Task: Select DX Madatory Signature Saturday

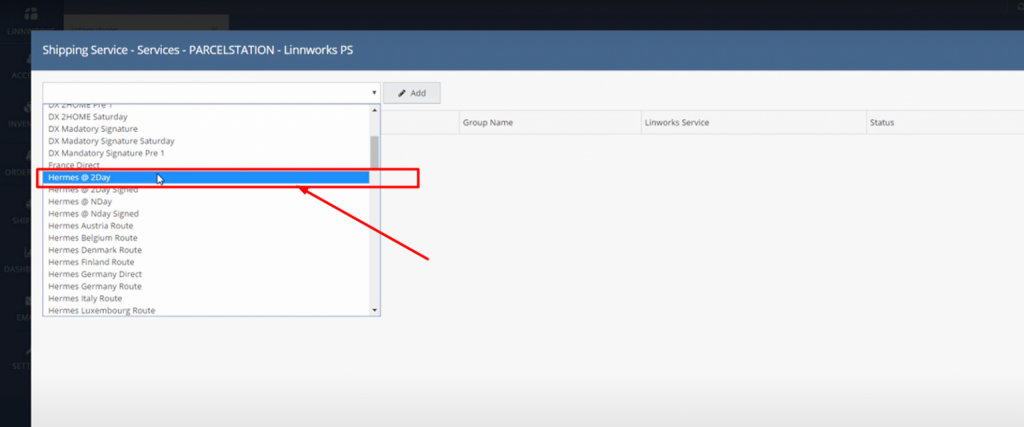Action: click(206, 141)
